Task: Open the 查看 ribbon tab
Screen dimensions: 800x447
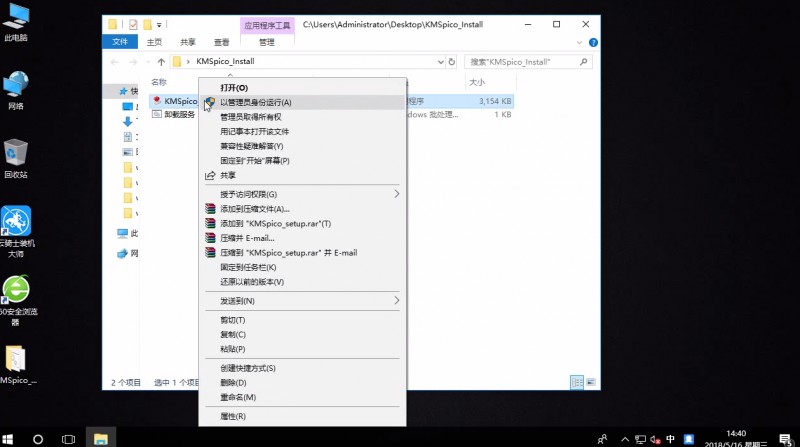Action: [x=221, y=42]
